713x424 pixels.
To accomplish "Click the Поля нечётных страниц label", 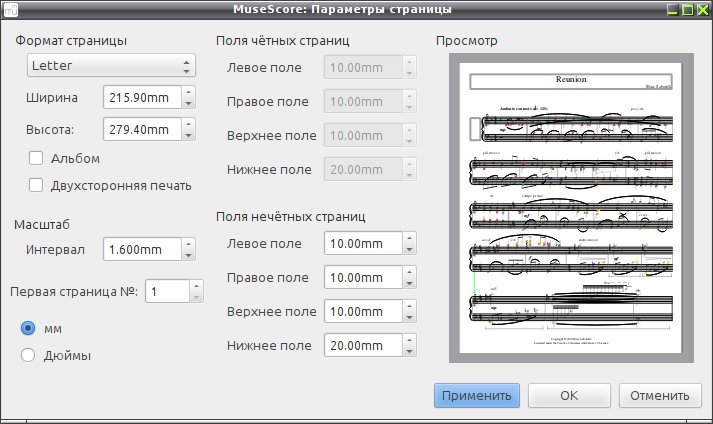I will (291, 217).
